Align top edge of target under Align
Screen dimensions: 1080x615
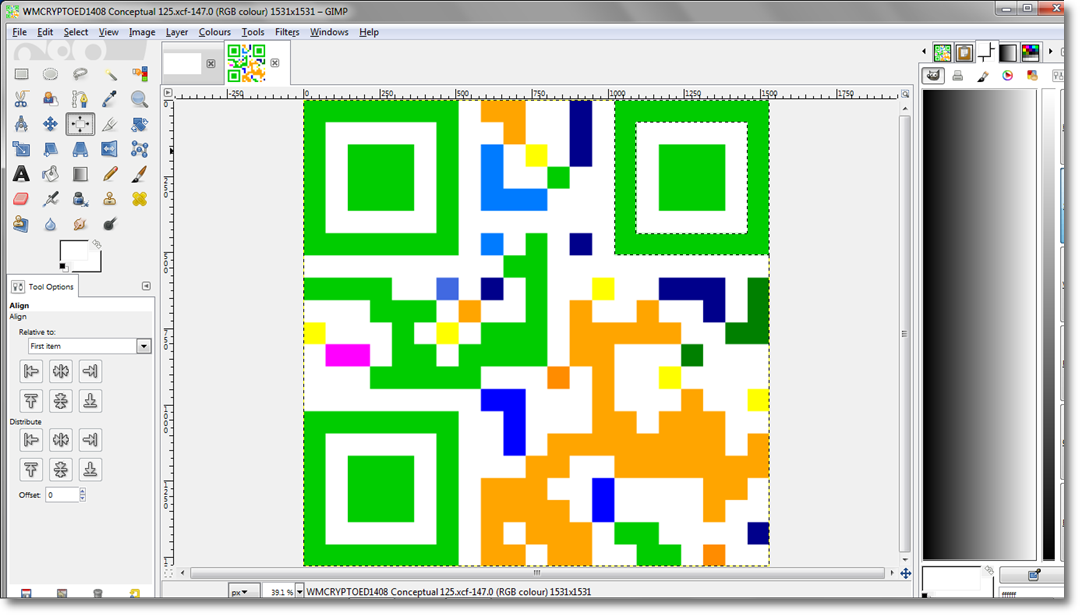point(31,401)
